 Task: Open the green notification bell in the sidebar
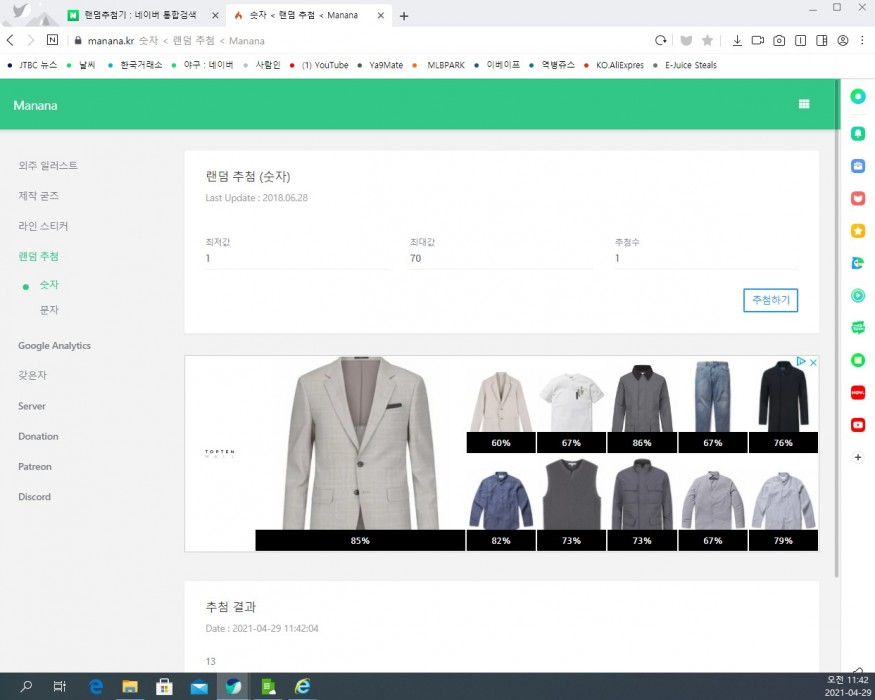[x=858, y=133]
